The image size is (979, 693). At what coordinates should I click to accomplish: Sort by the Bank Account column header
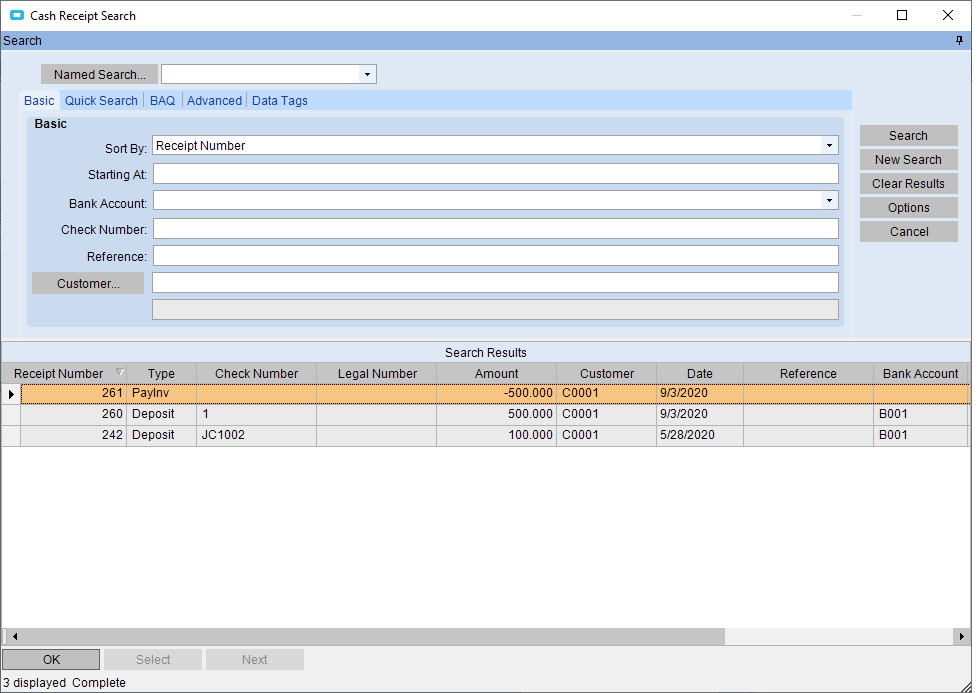pos(920,373)
